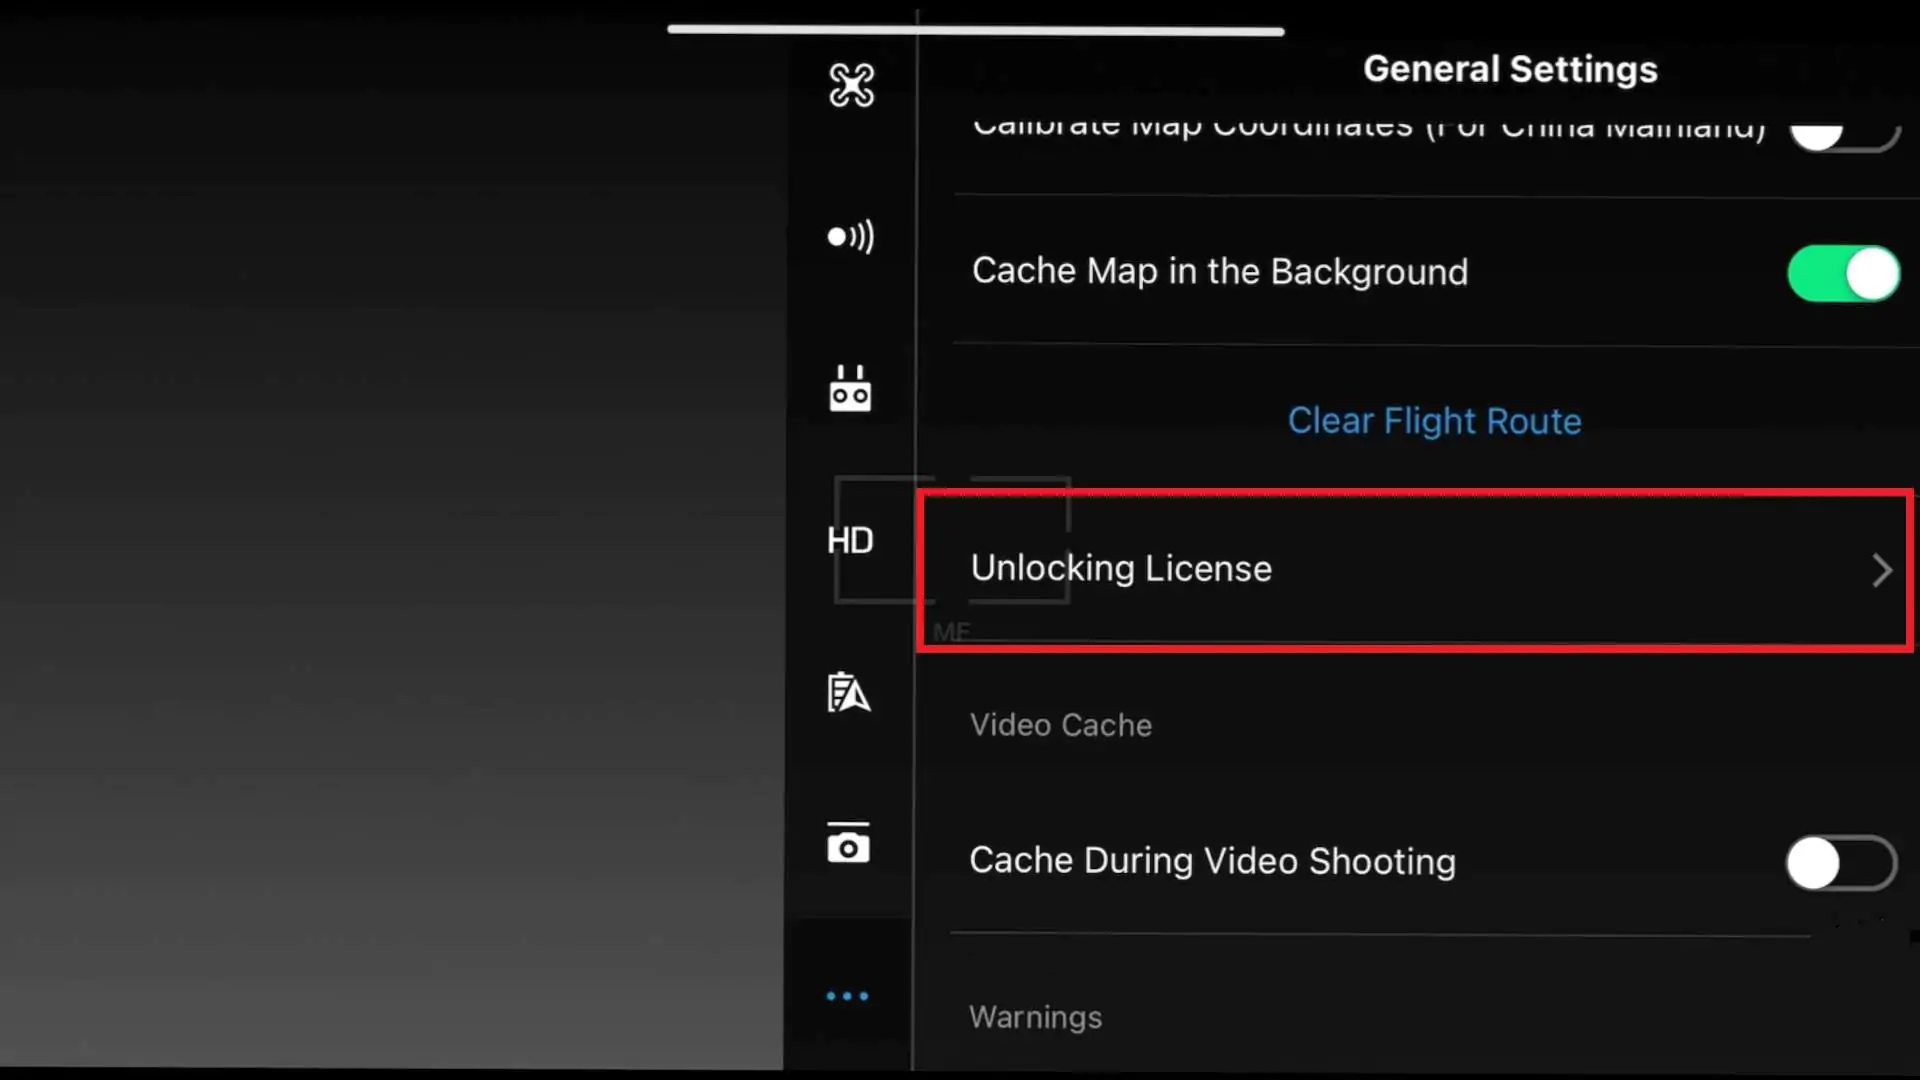This screenshot has height=1080, width=1920.
Task: Select the General Settings ellipsis icon
Action: point(848,996)
